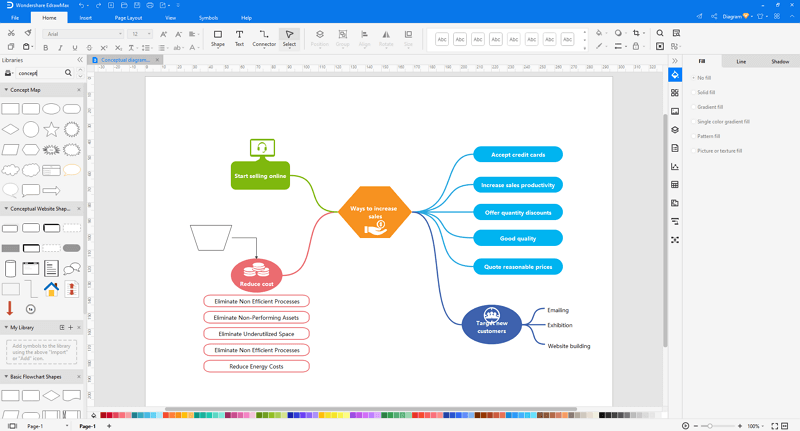
Task: Select the Solid fill option
Action: tap(706, 93)
